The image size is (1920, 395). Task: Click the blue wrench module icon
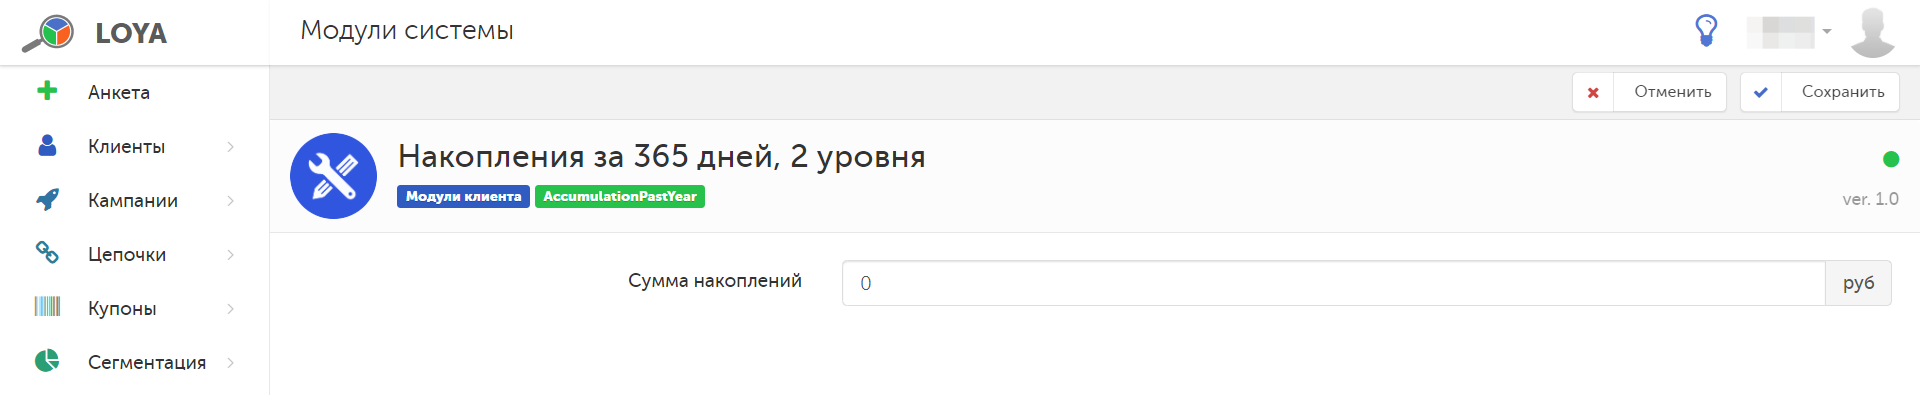point(333,176)
